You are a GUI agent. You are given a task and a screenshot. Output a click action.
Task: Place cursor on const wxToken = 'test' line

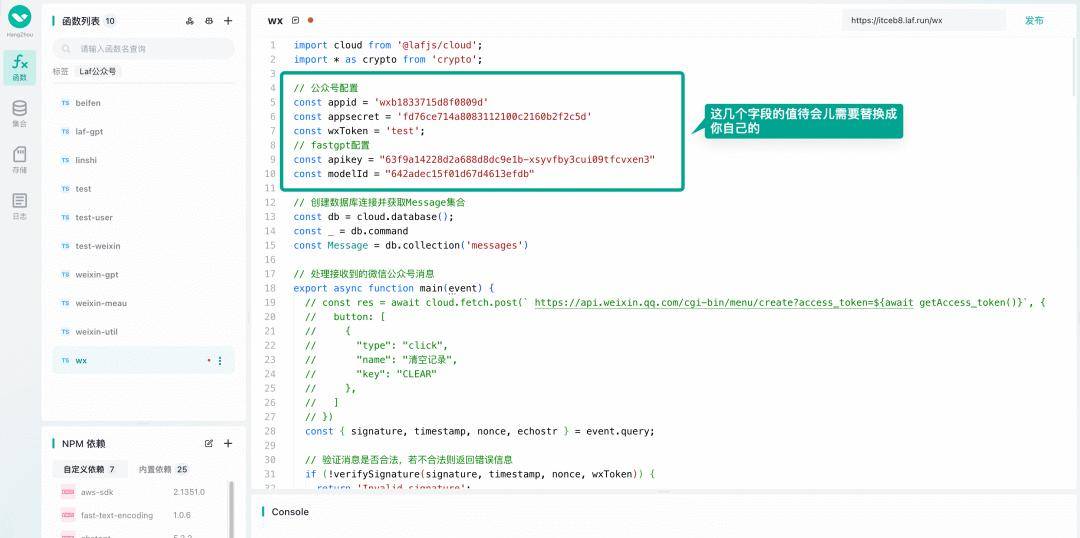tap(360, 131)
